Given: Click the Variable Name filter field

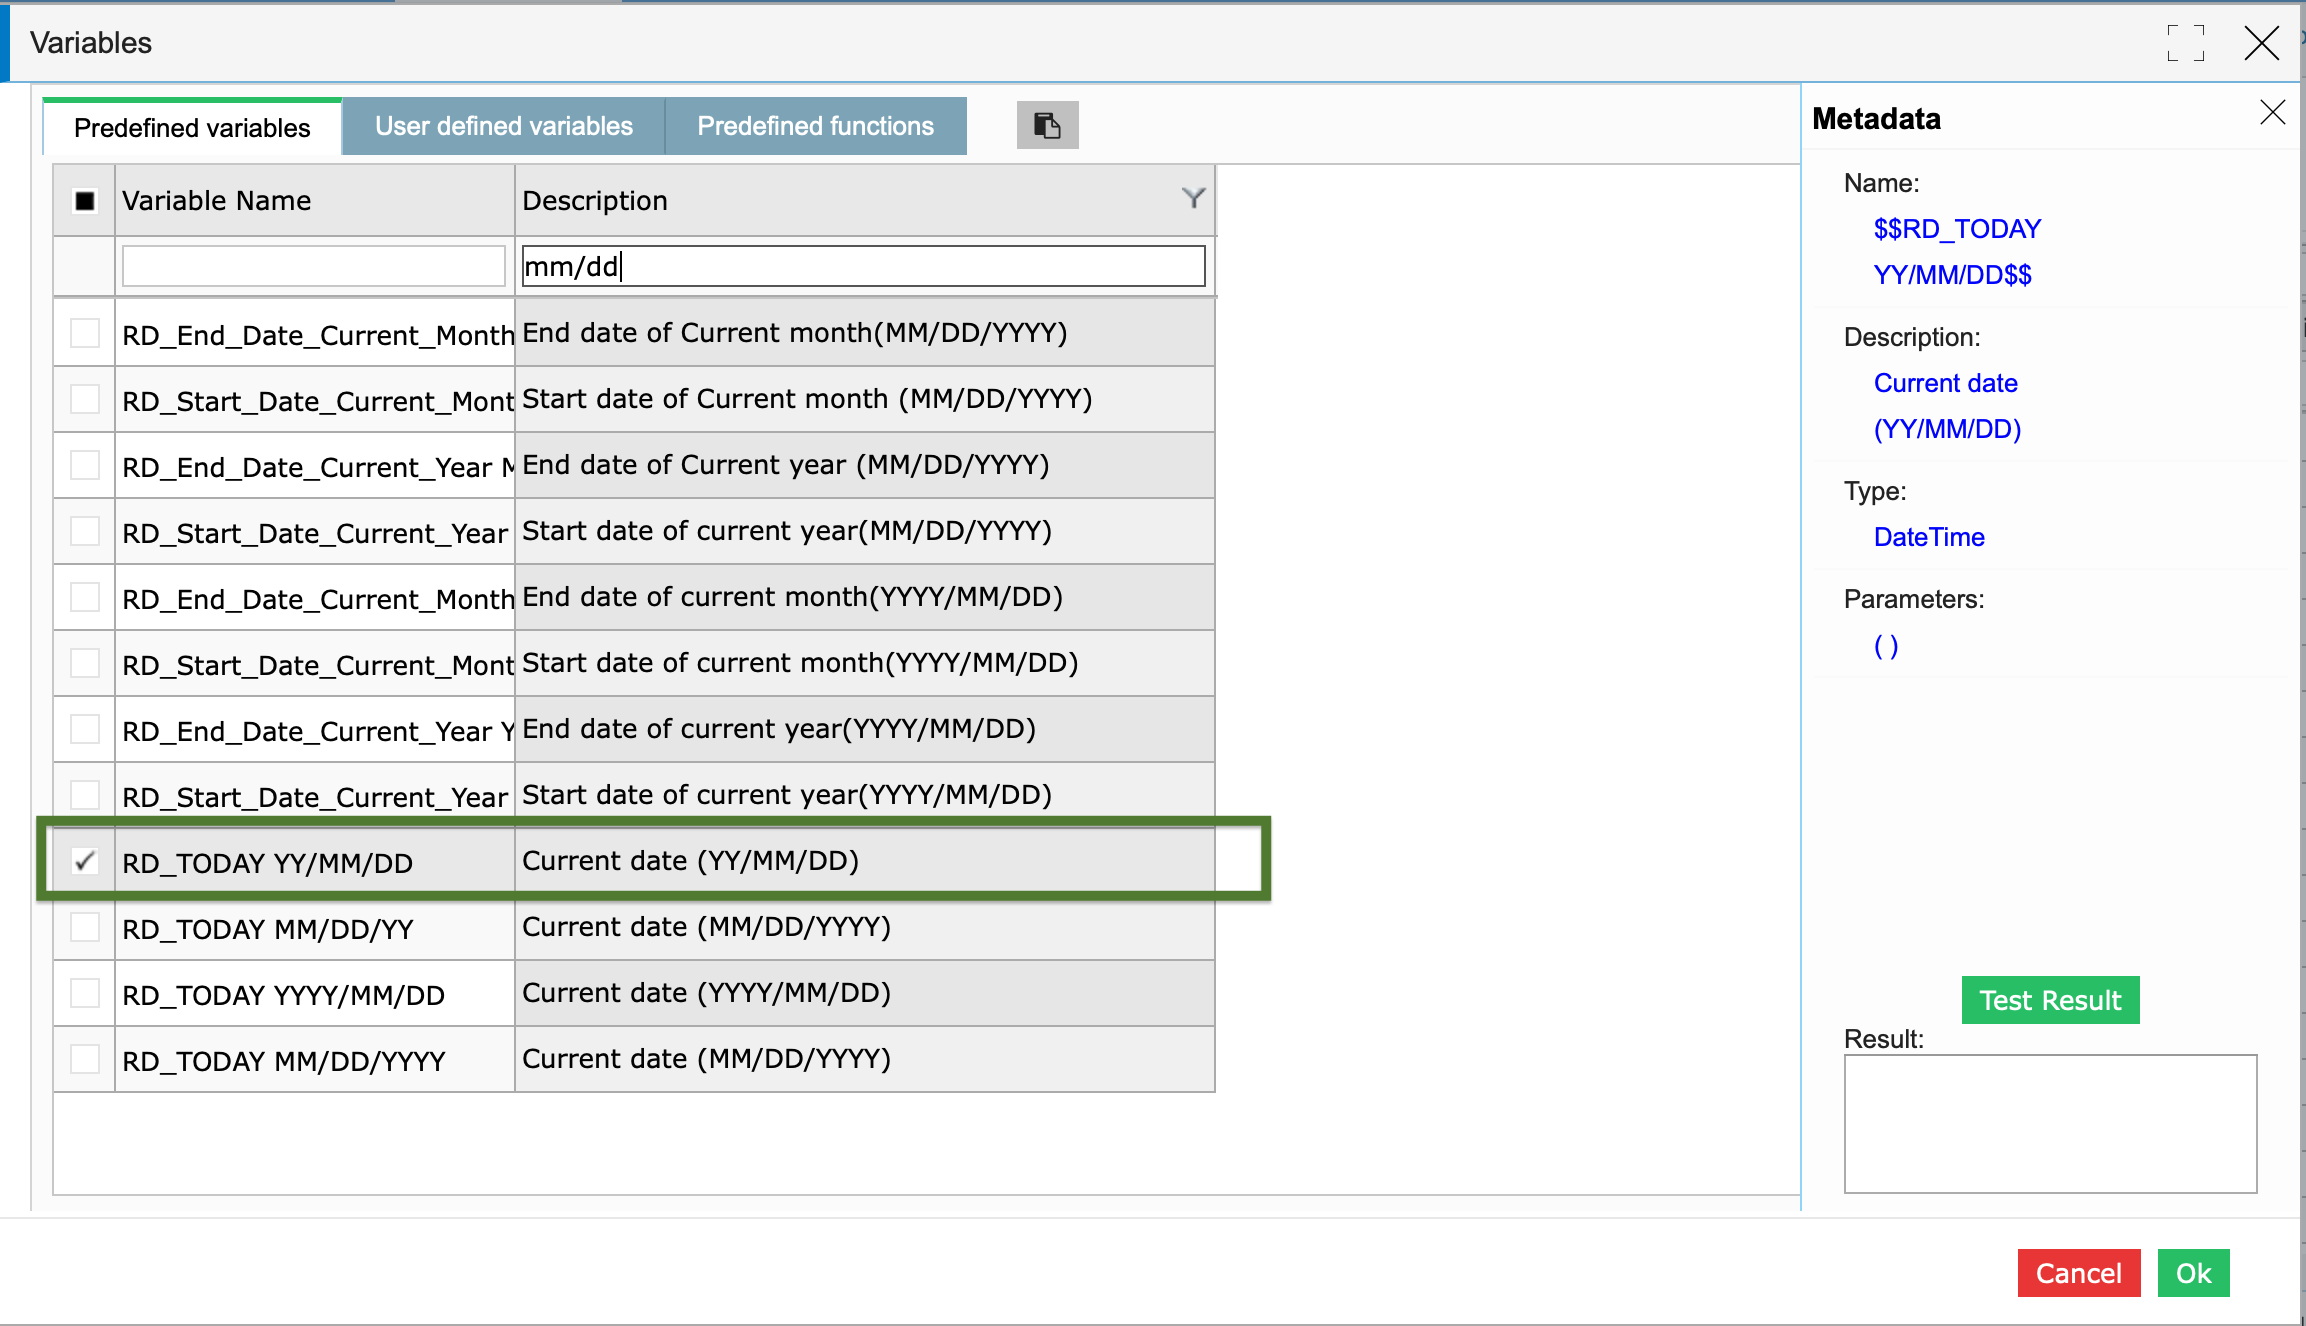Looking at the screenshot, I should [x=313, y=265].
